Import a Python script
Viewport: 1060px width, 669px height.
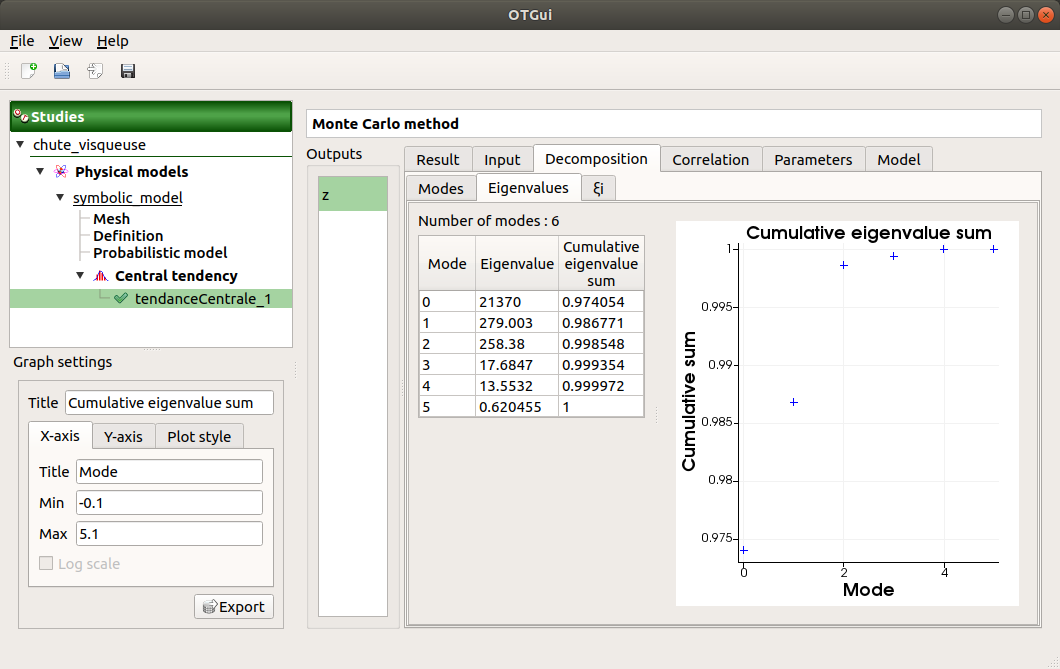[x=93, y=70]
